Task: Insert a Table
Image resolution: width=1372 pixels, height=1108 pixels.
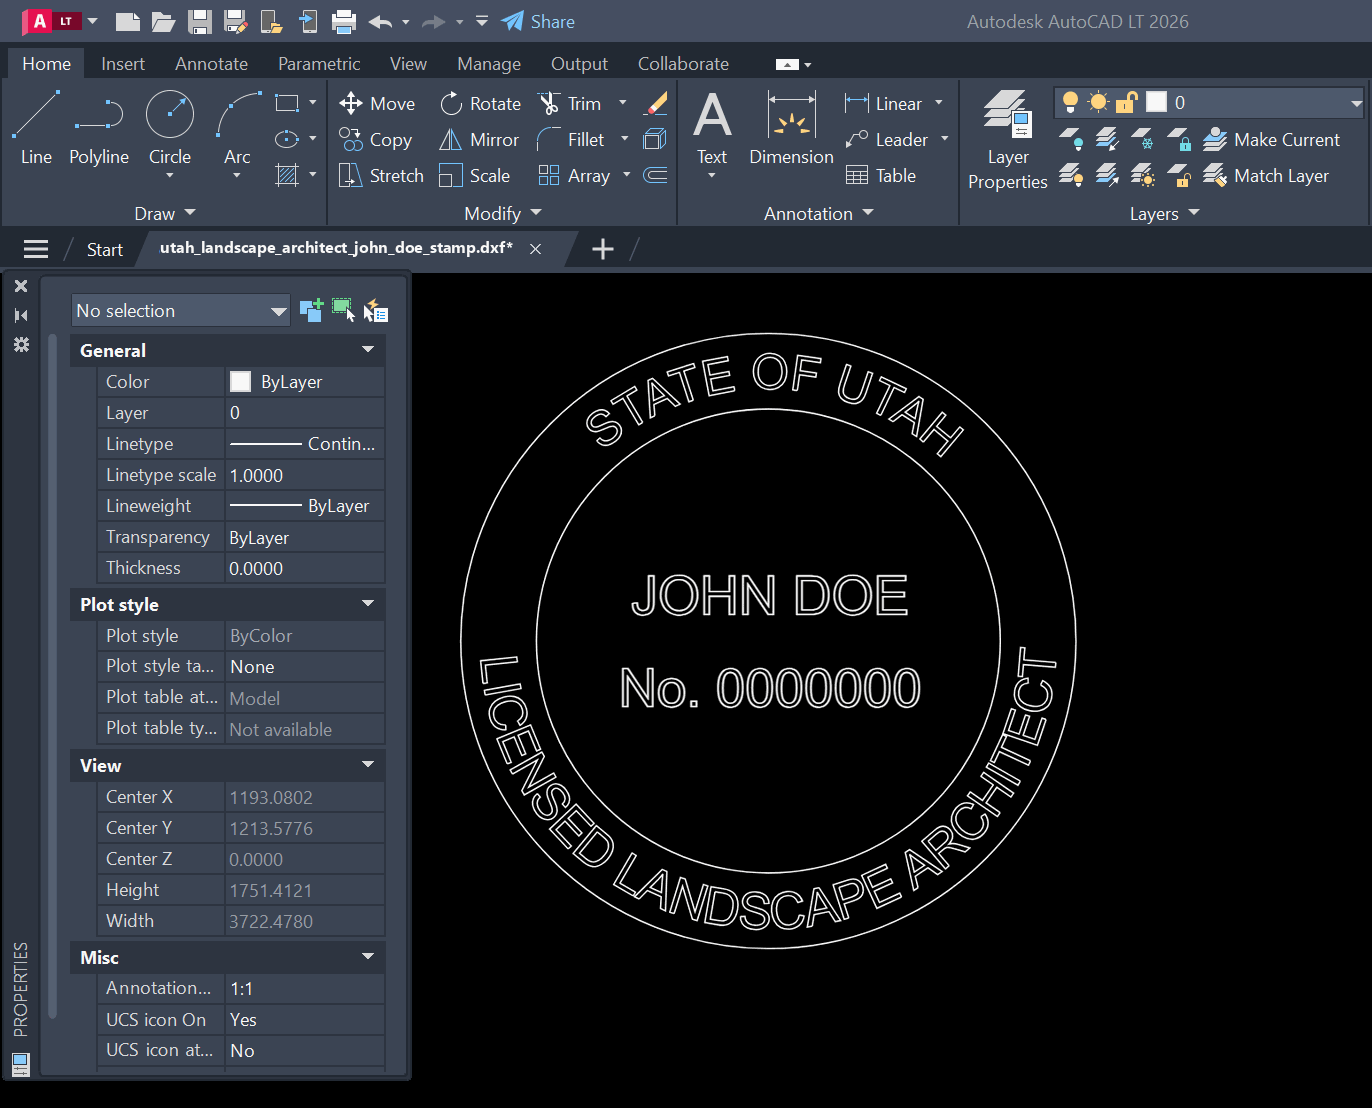Action: [x=881, y=175]
